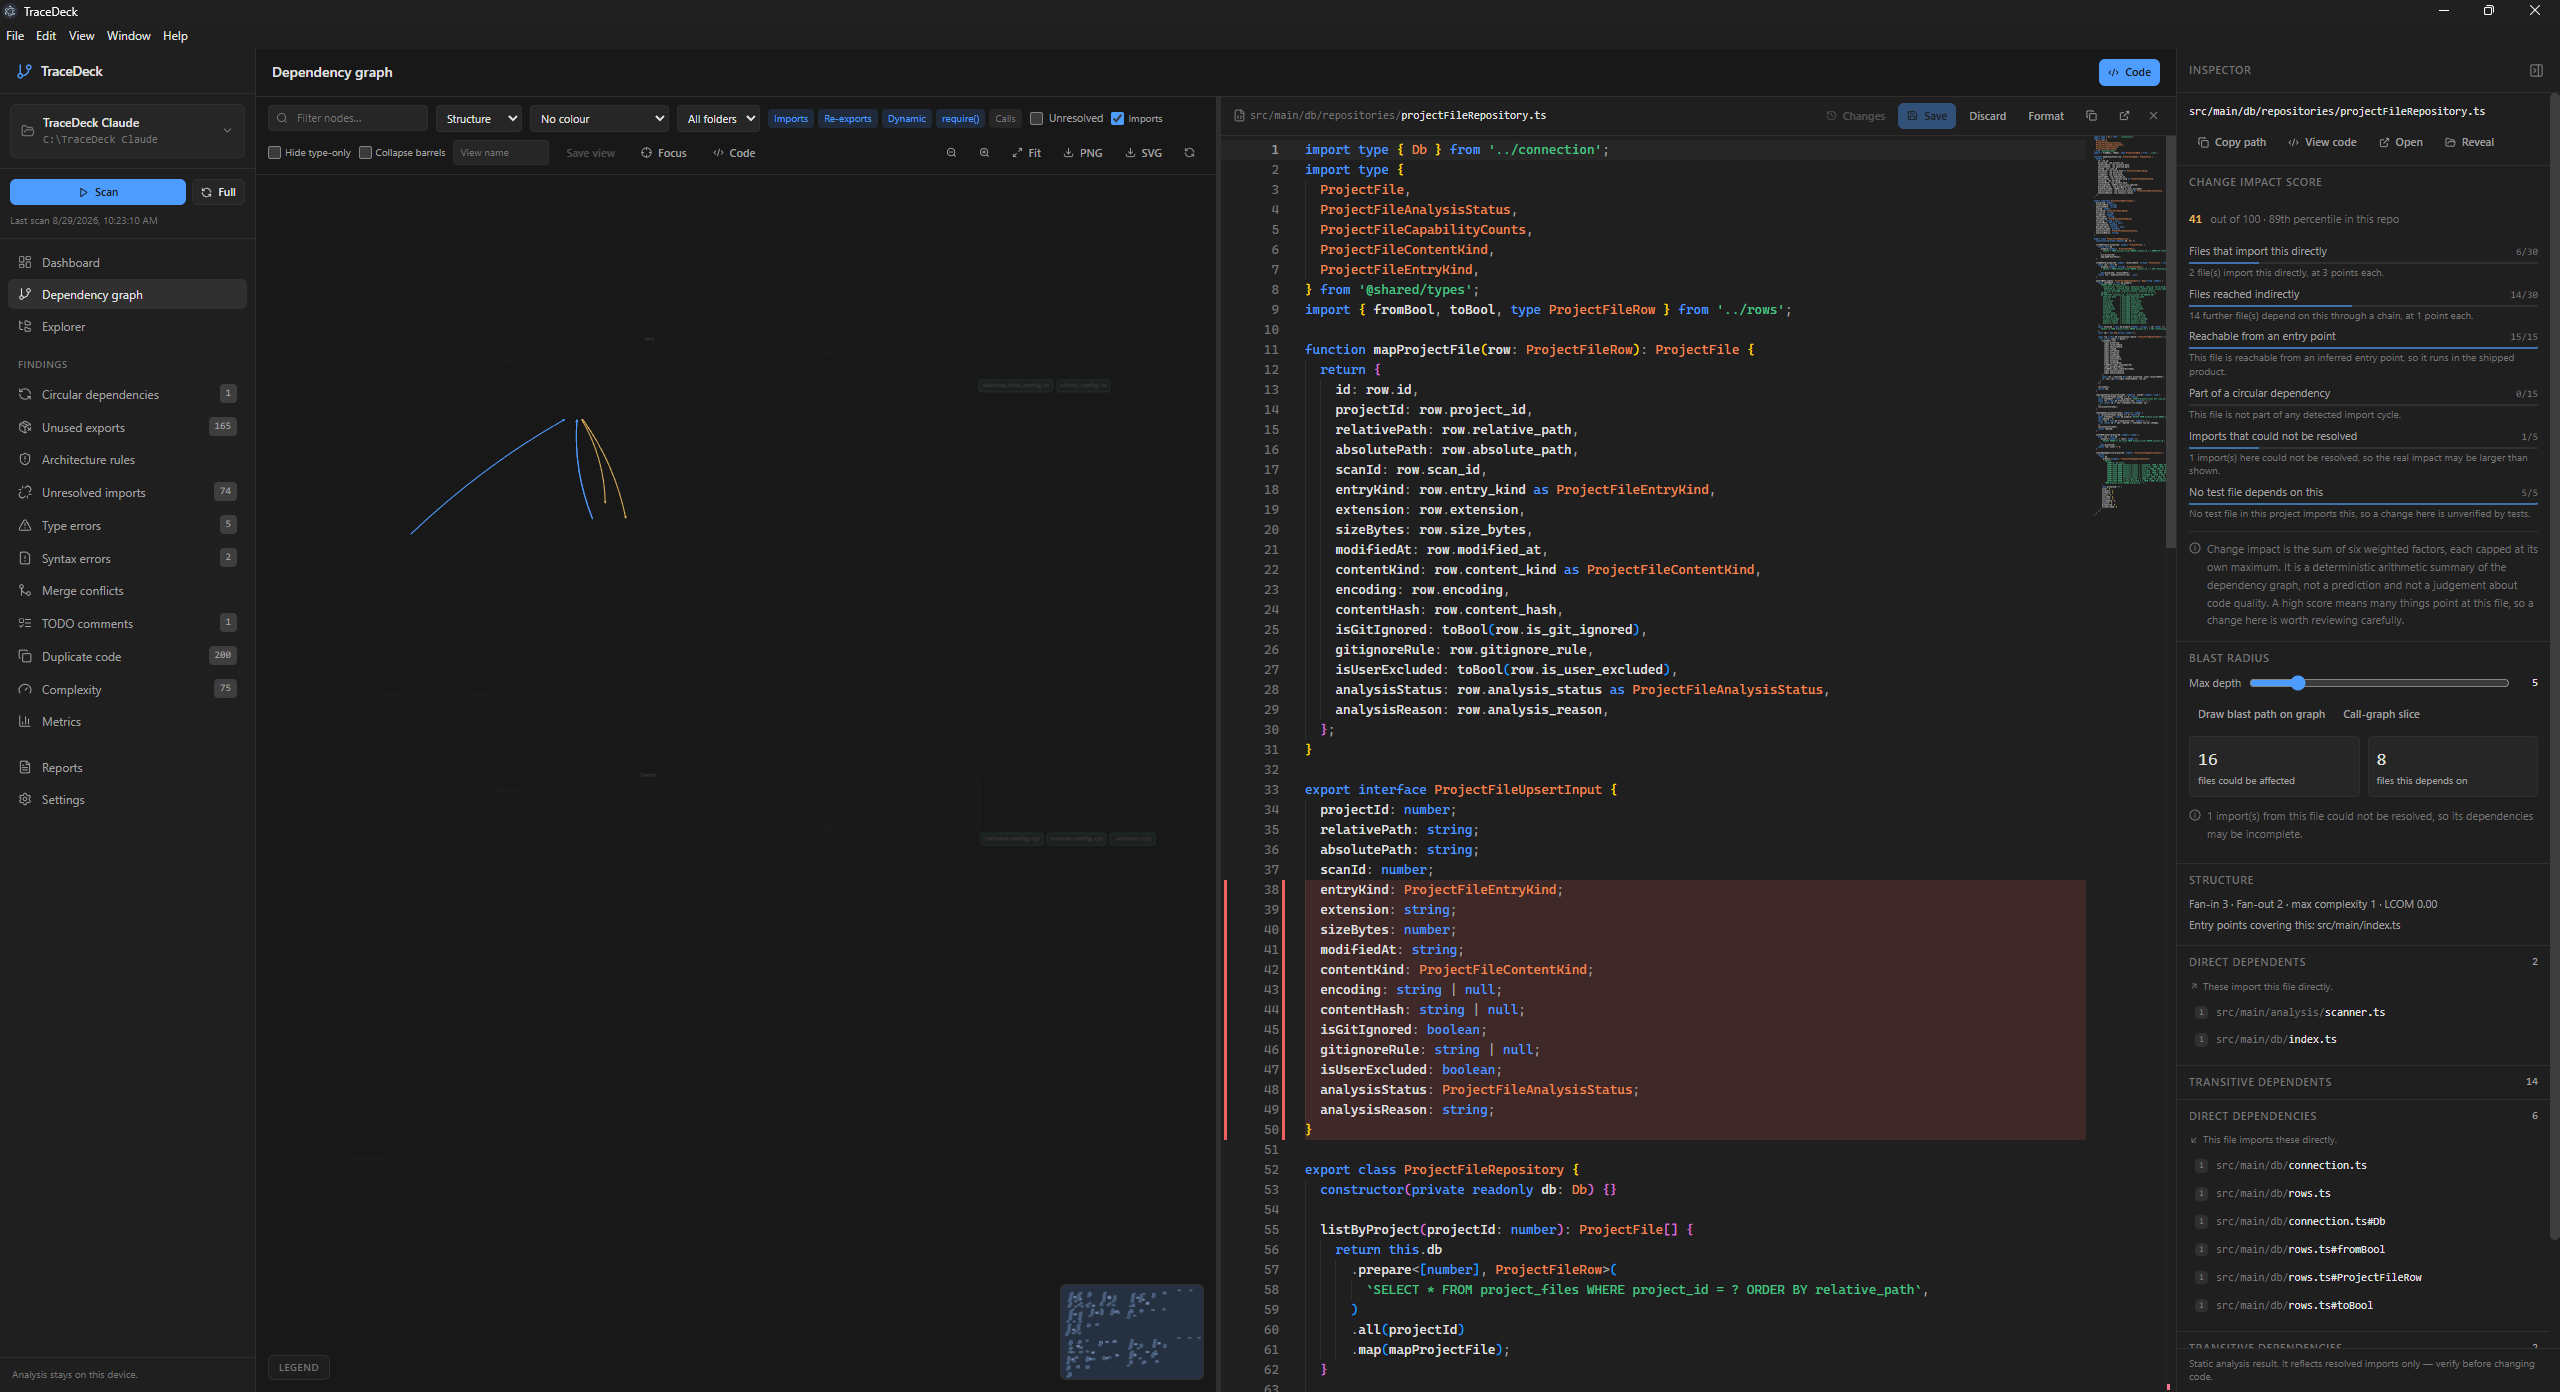Viewport: 2560px width, 1392px height.
Task: Click Focus in graph toolbar
Action: (x=664, y=153)
